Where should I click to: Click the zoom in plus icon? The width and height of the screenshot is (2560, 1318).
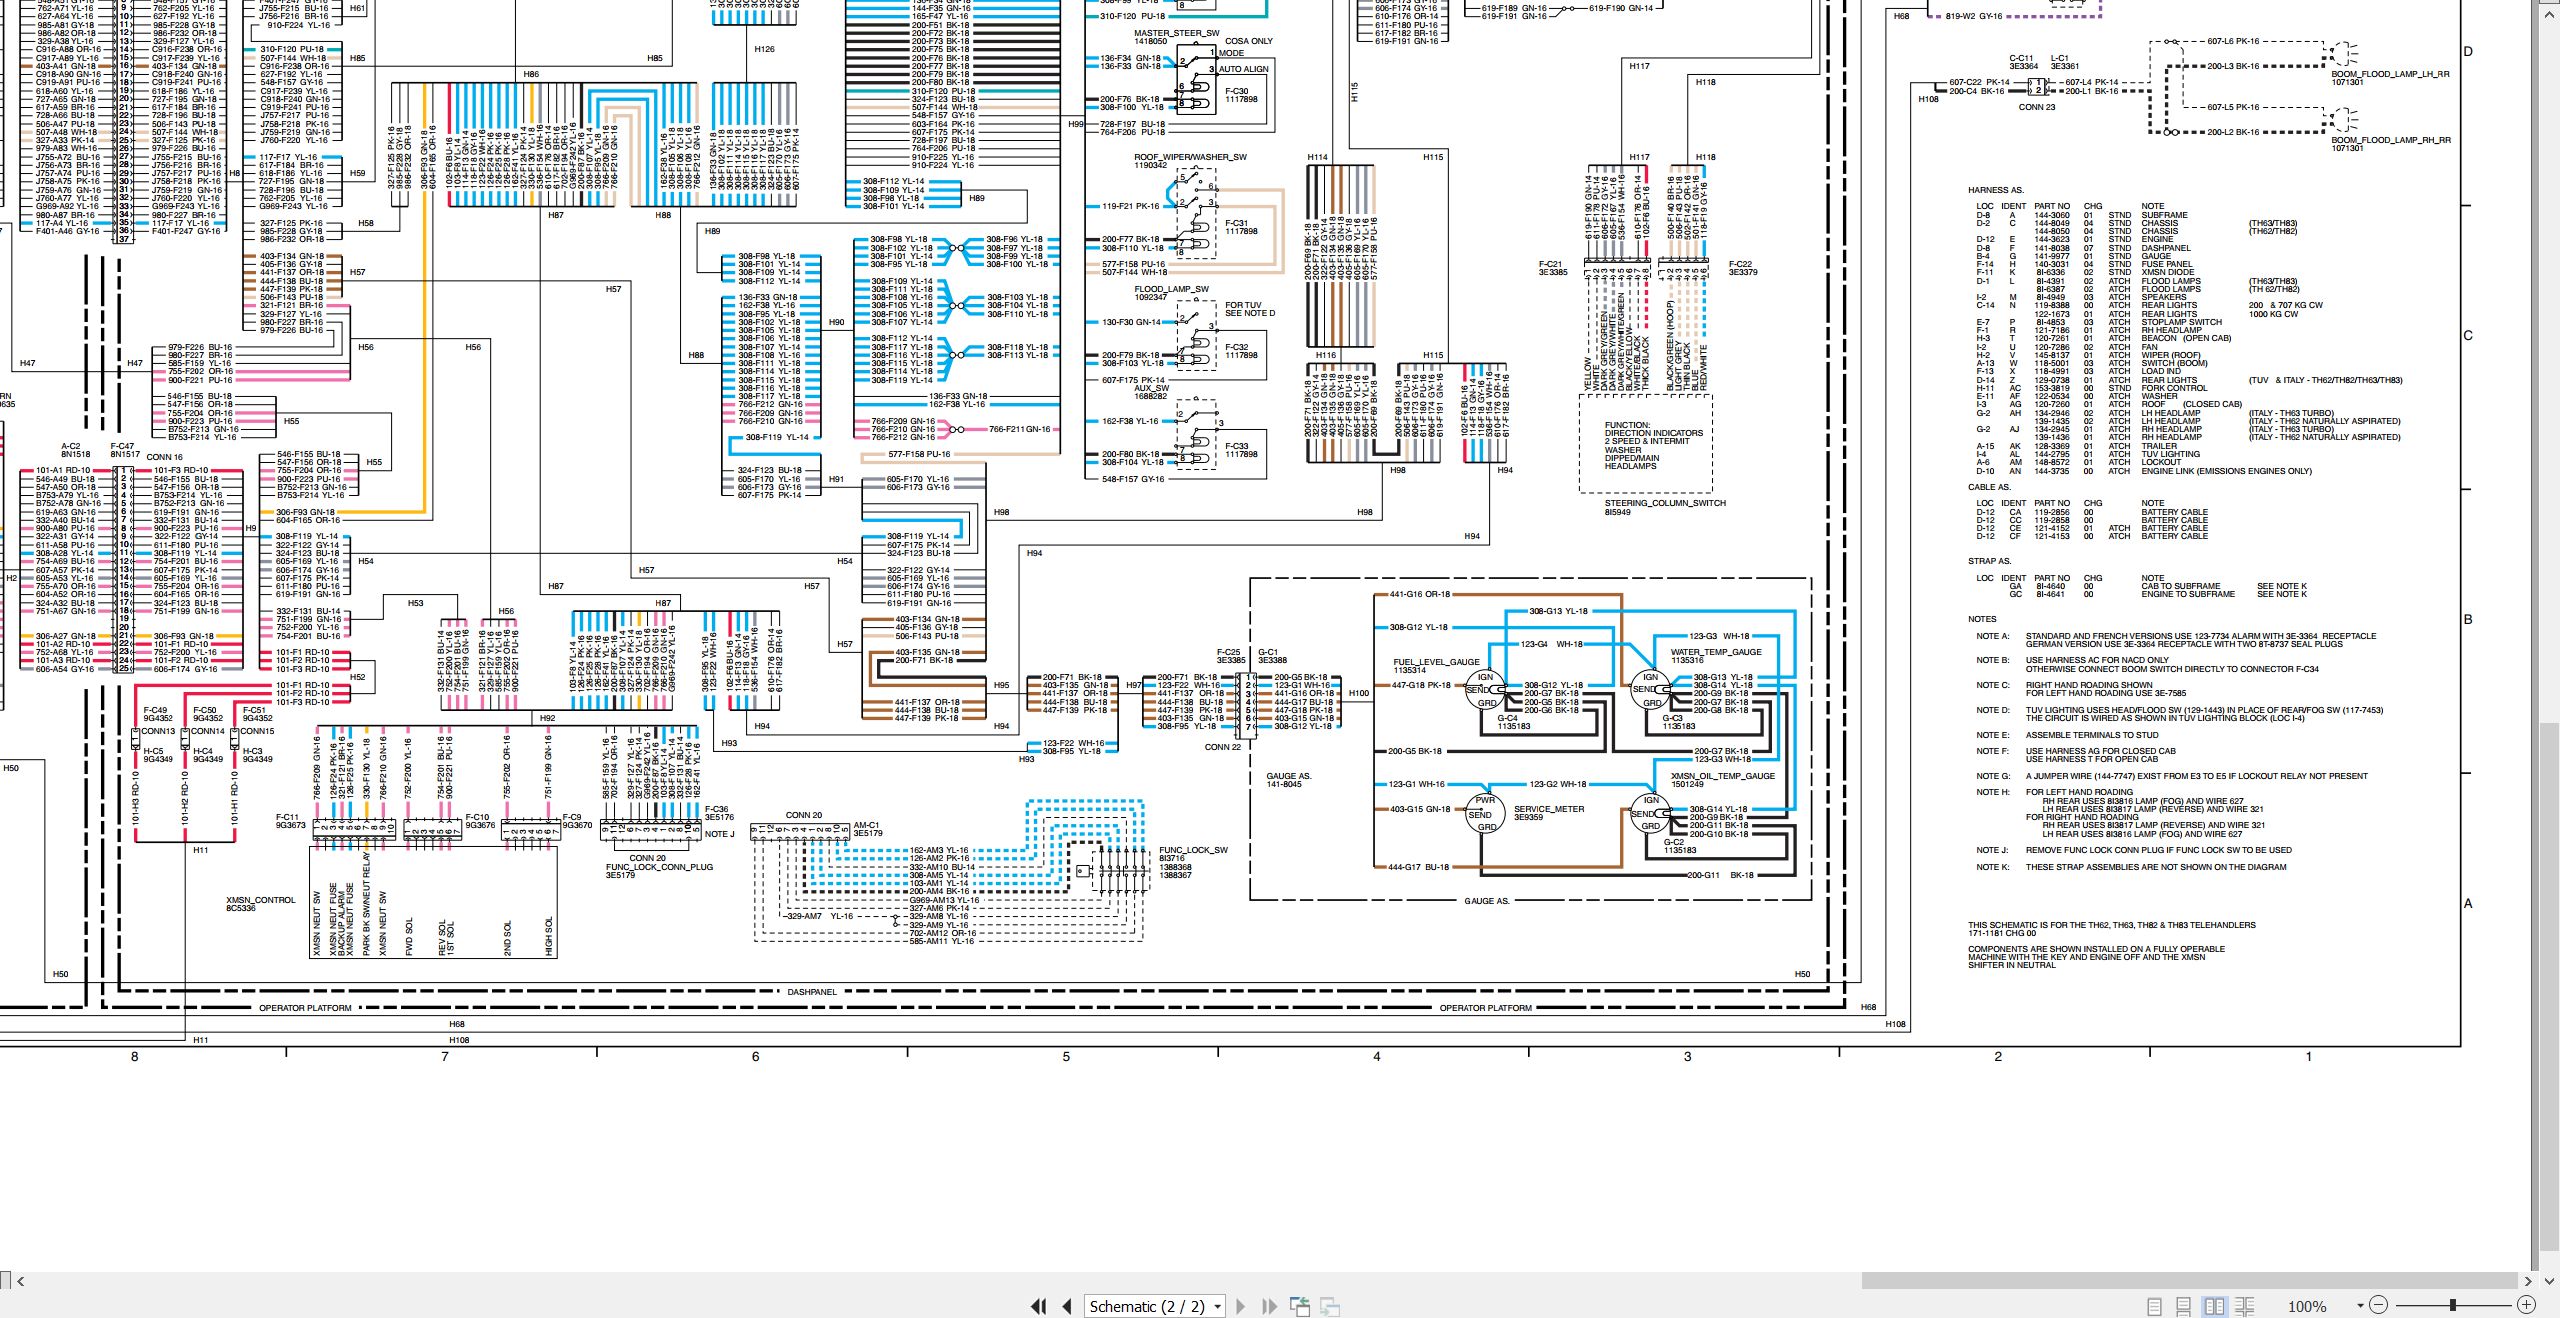click(2526, 1305)
